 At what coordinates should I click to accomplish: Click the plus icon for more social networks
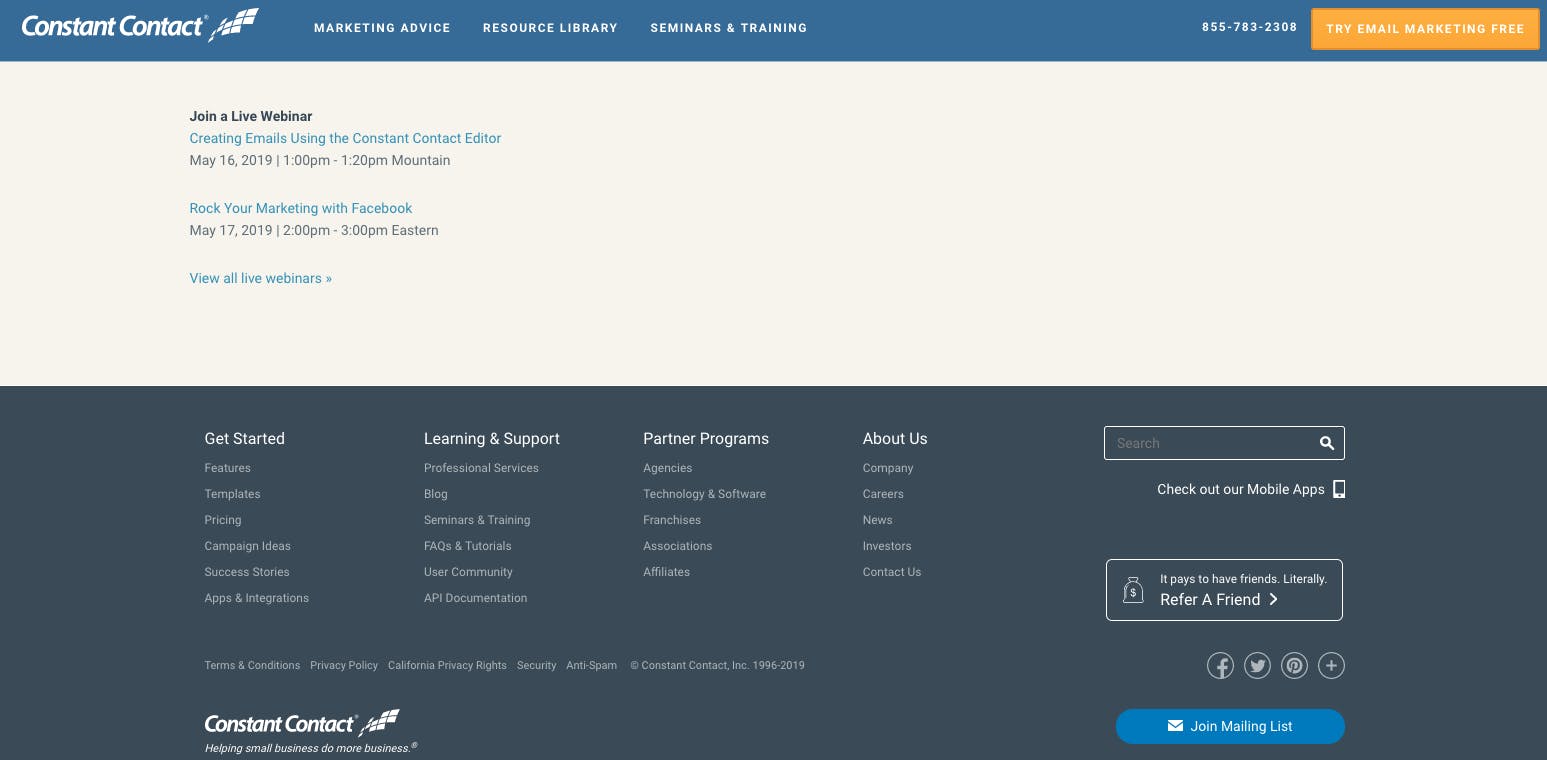[x=1331, y=665]
